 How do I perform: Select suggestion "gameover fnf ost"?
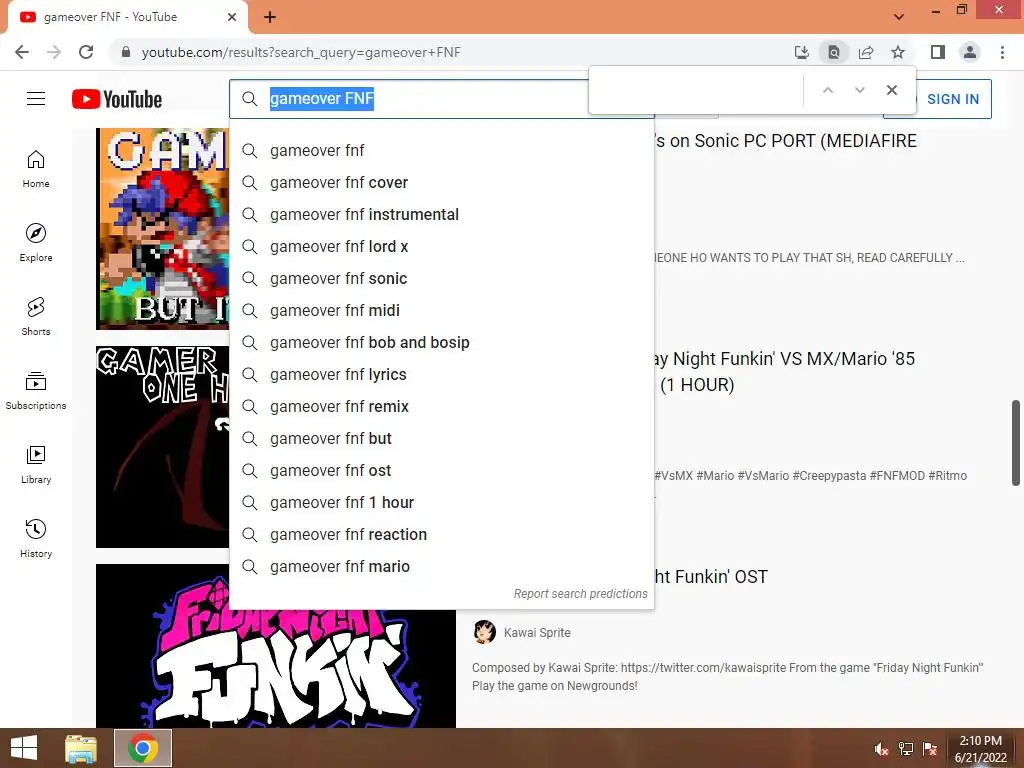click(x=441, y=470)
